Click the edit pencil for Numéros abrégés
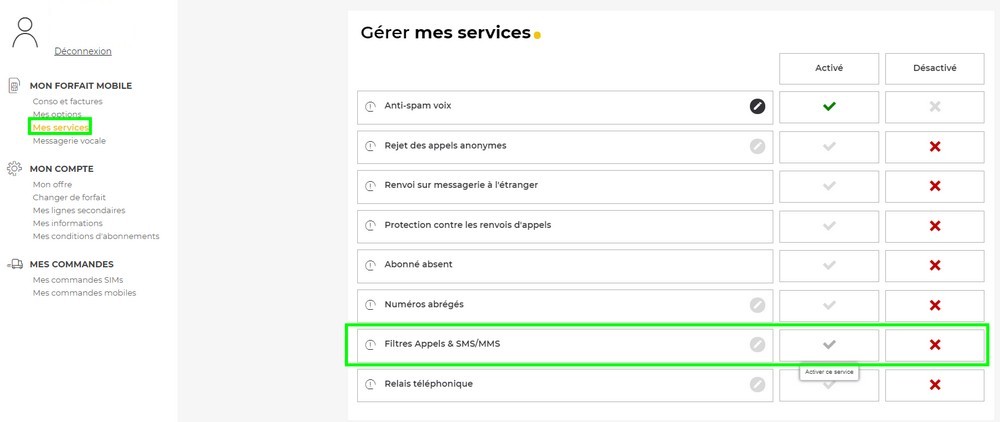Image resolution: width=1000 pixels, height=422 pixels. 757,305
